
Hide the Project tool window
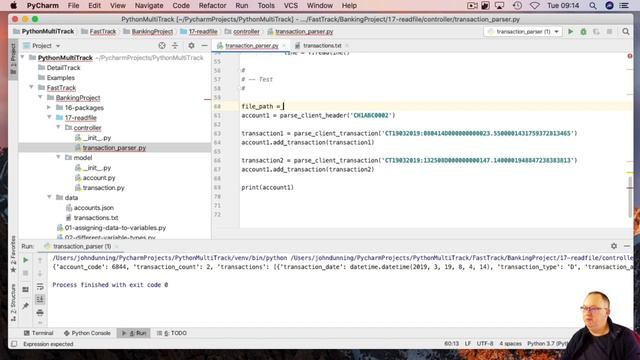204,46
